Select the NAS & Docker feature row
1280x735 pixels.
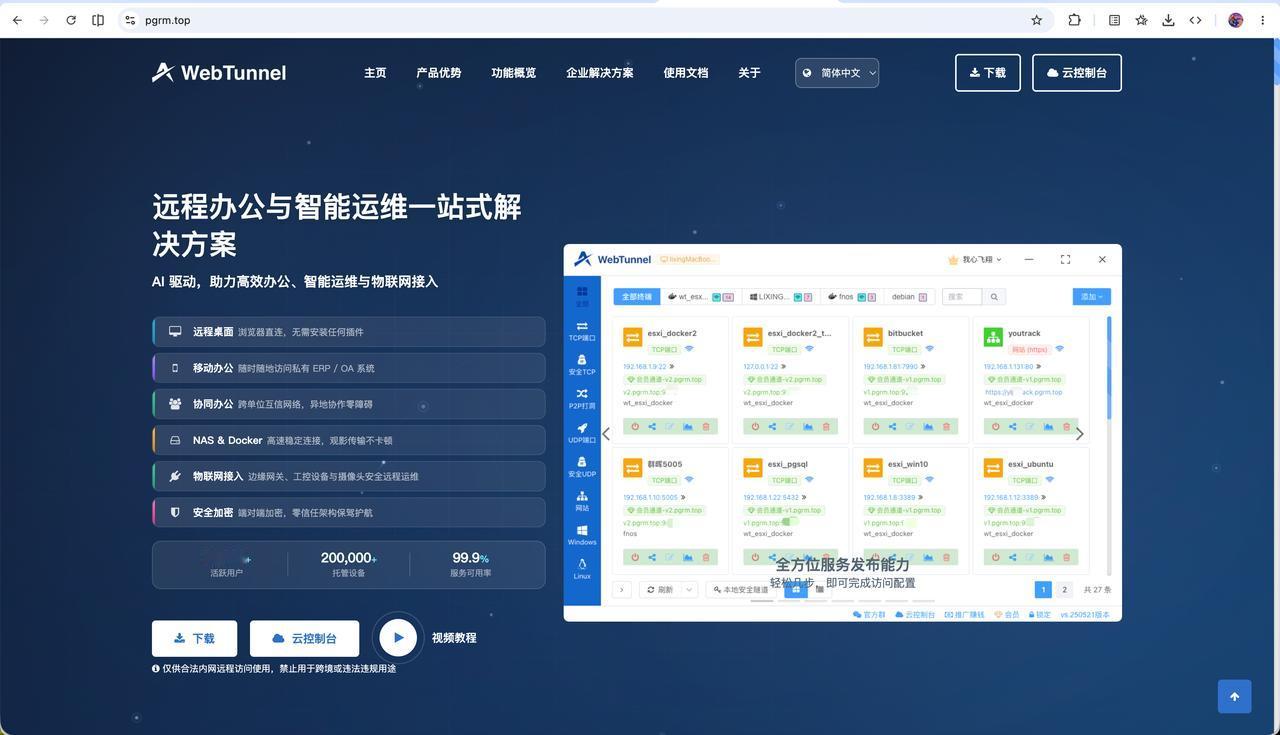point(349,440)
